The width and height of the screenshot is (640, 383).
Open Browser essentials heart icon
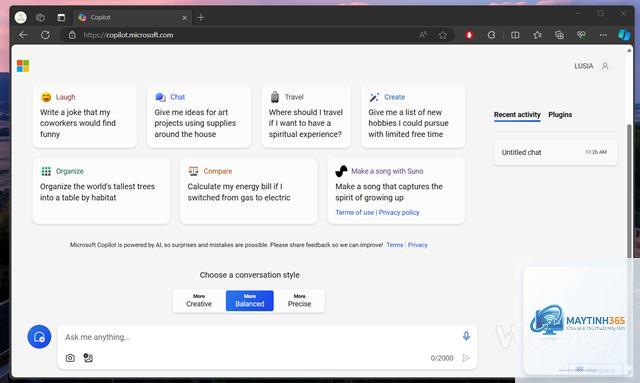pos(581,35)
